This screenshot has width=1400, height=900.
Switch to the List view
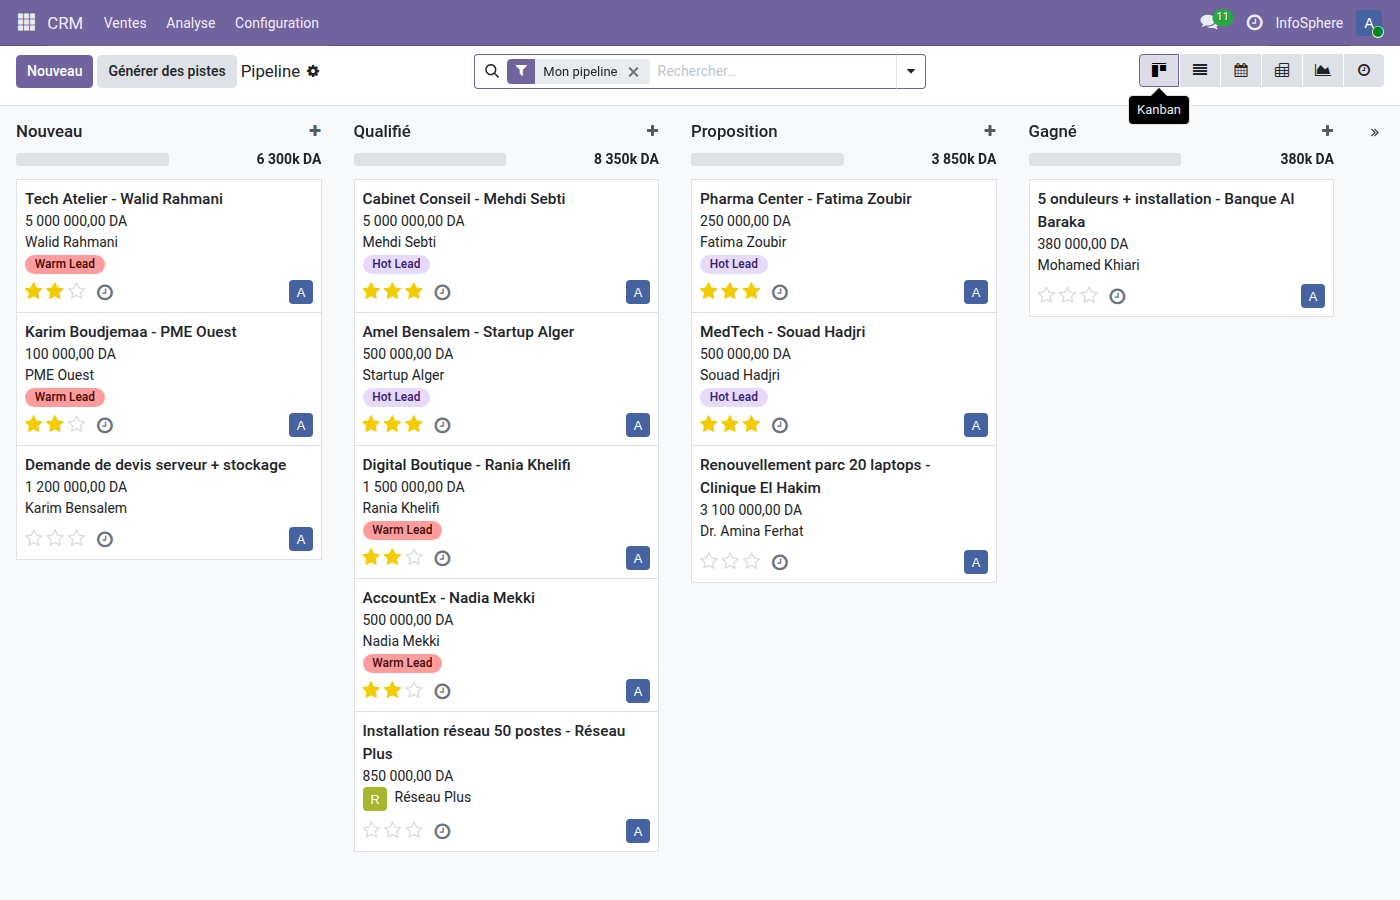(x=1200, y=71)
